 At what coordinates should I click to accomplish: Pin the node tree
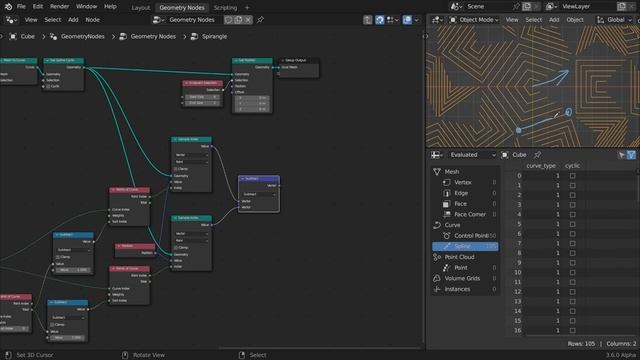[260, 20]
